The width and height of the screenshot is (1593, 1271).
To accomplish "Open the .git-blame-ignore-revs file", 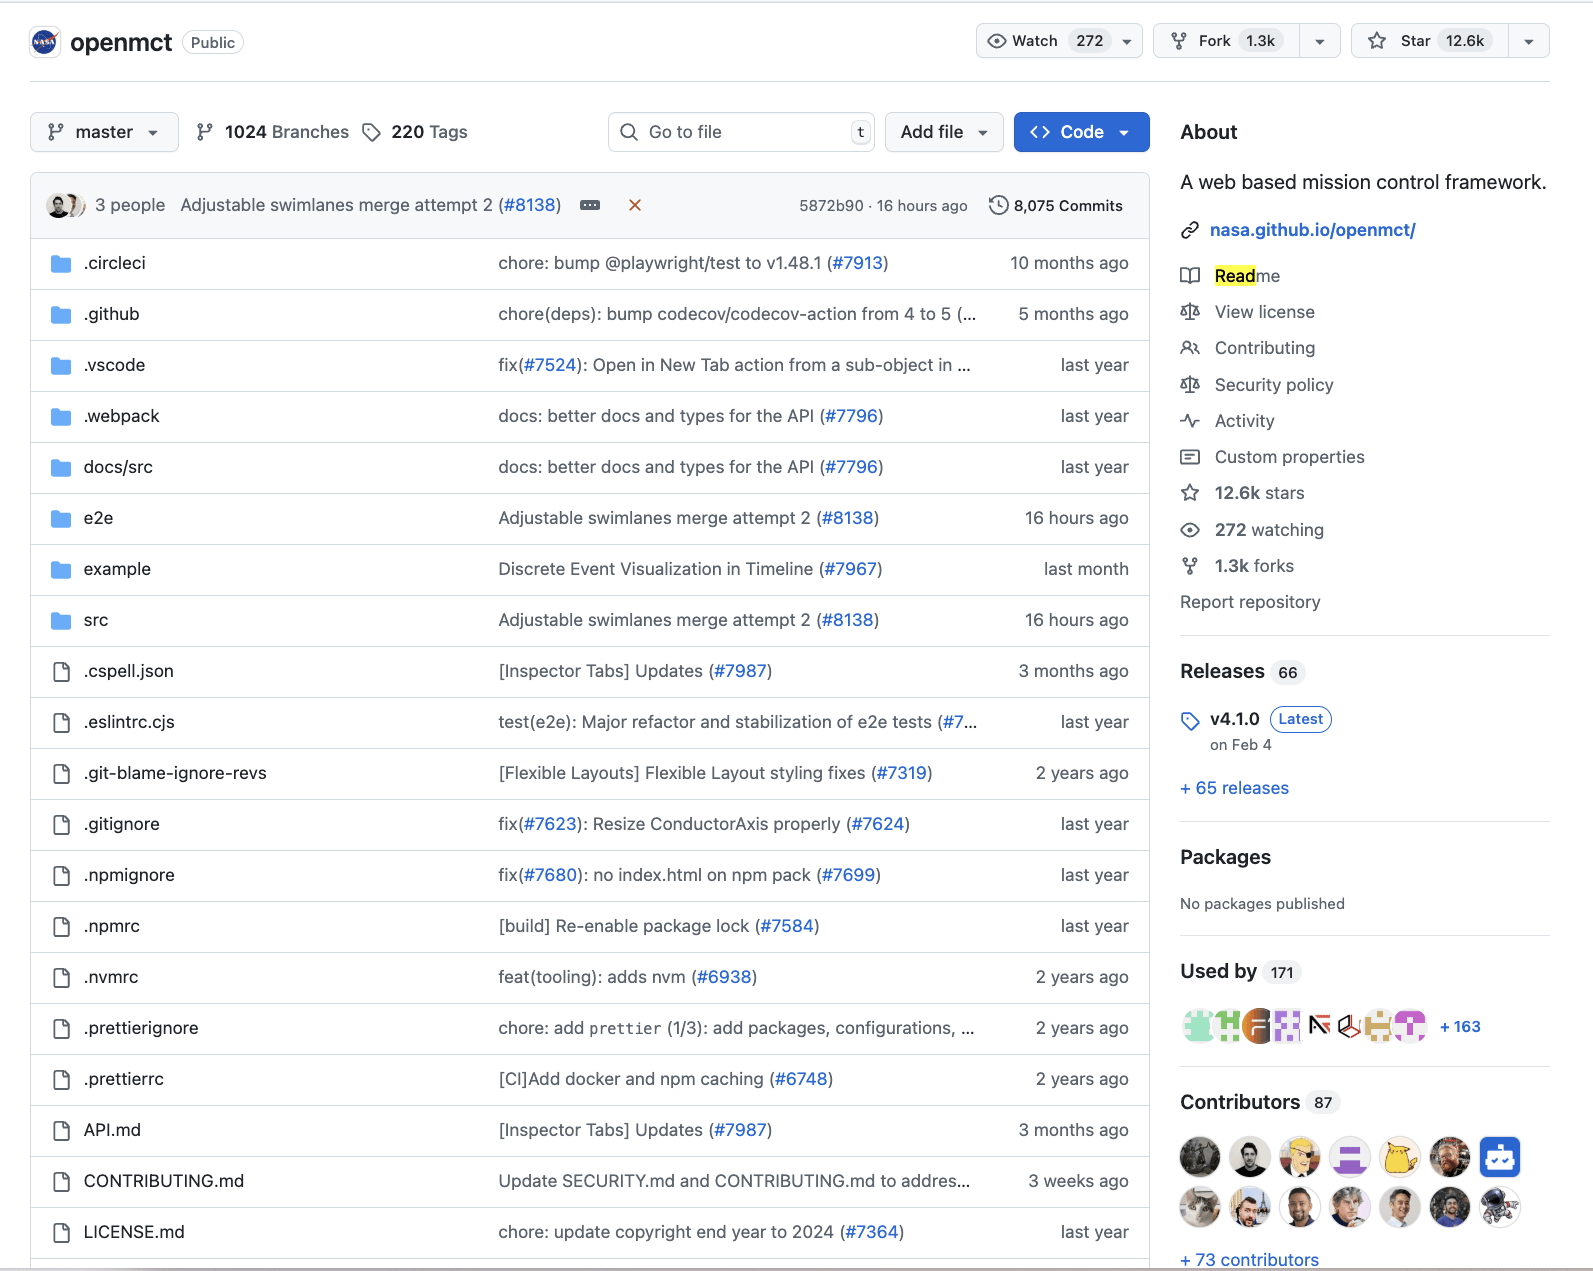I will [x=175, y=773].
